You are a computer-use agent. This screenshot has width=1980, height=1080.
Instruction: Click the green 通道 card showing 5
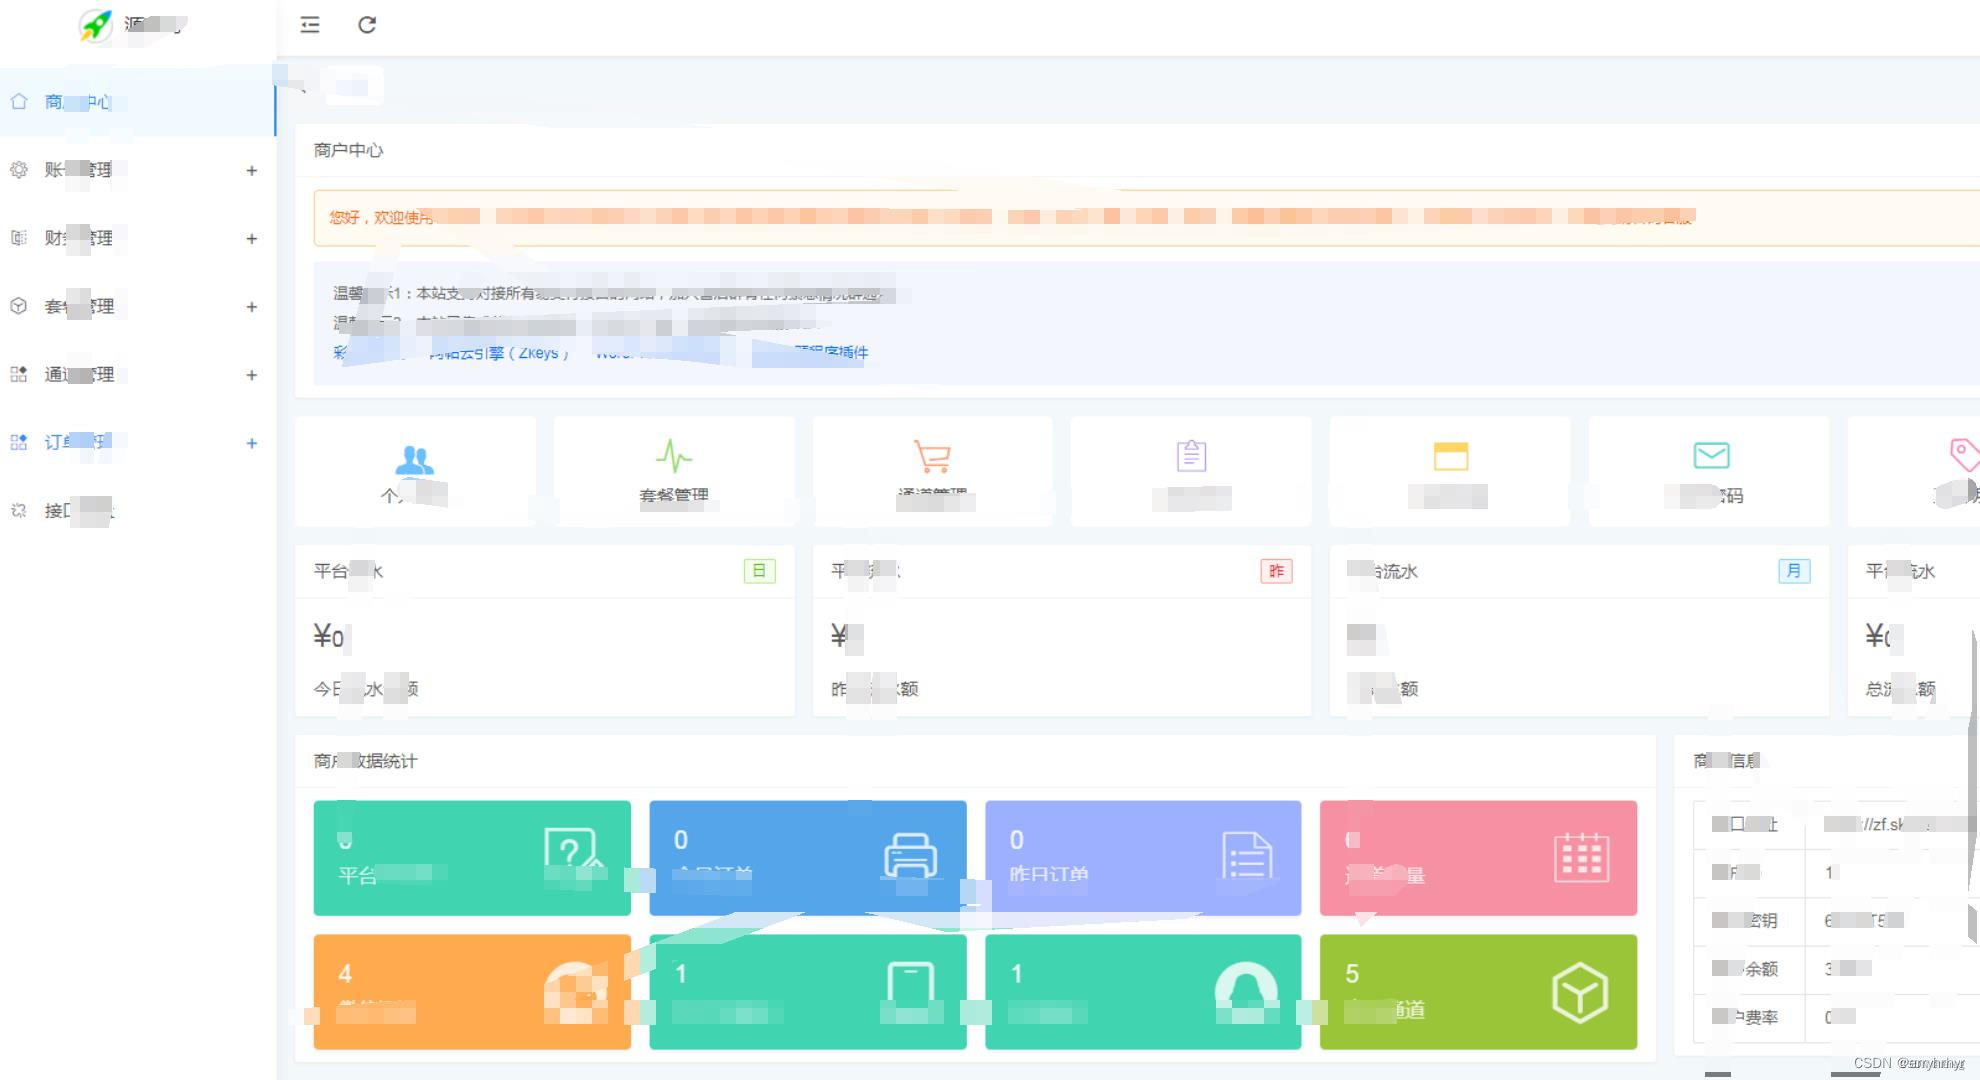tap(1478, 992)
